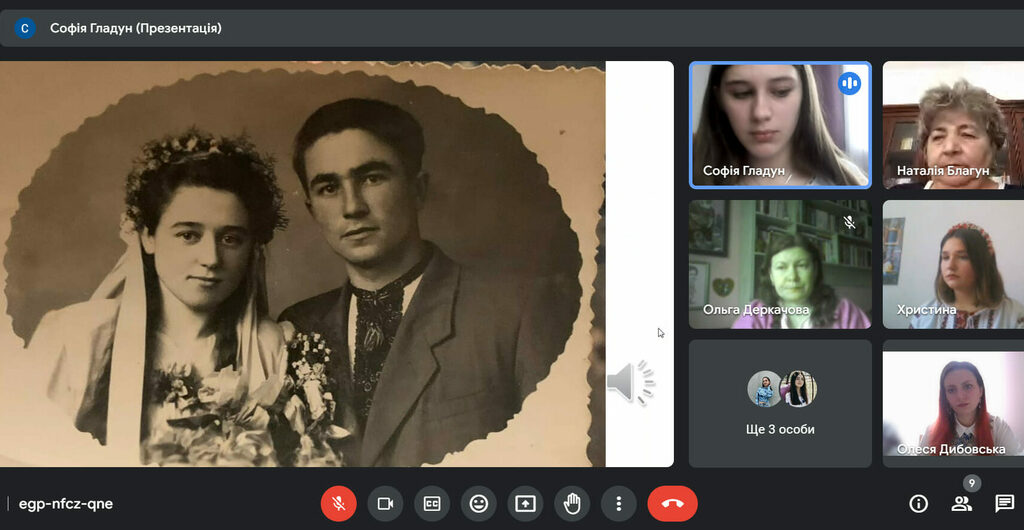Select Софія Гладун's video tile

tap(780, 125)
